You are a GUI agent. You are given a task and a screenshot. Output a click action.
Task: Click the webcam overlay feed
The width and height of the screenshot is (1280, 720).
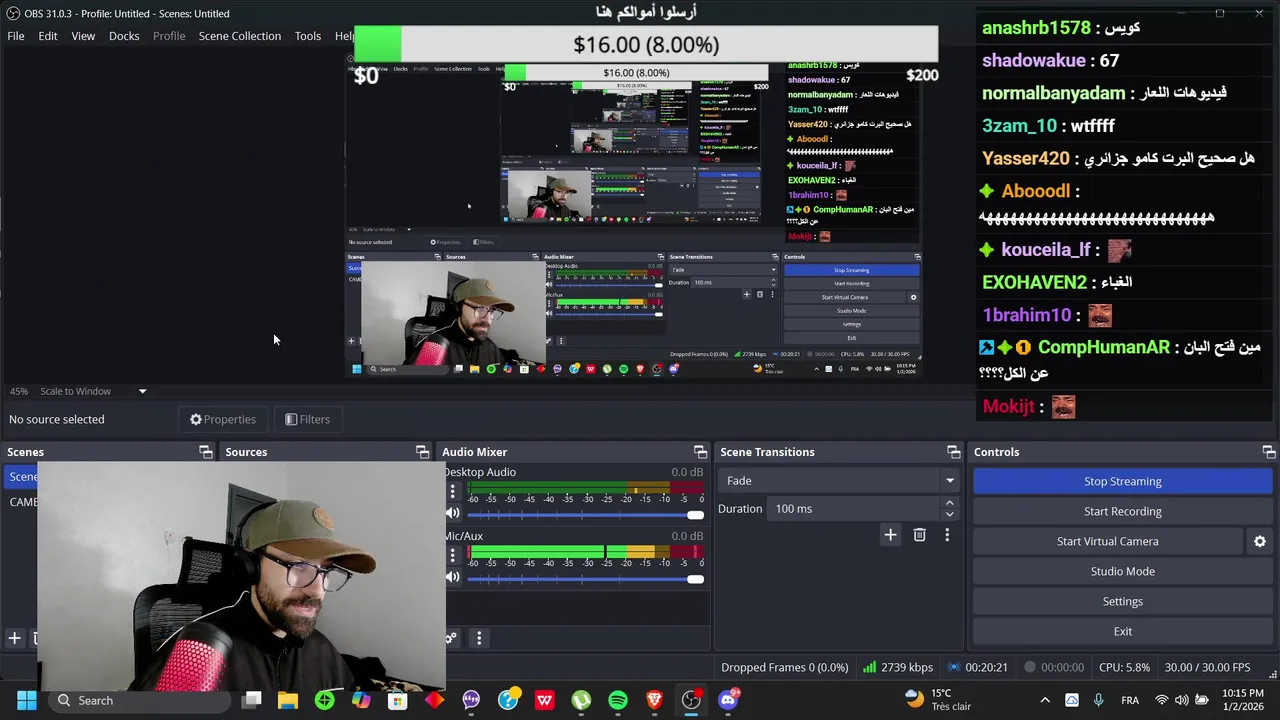[x=241, y=577]
